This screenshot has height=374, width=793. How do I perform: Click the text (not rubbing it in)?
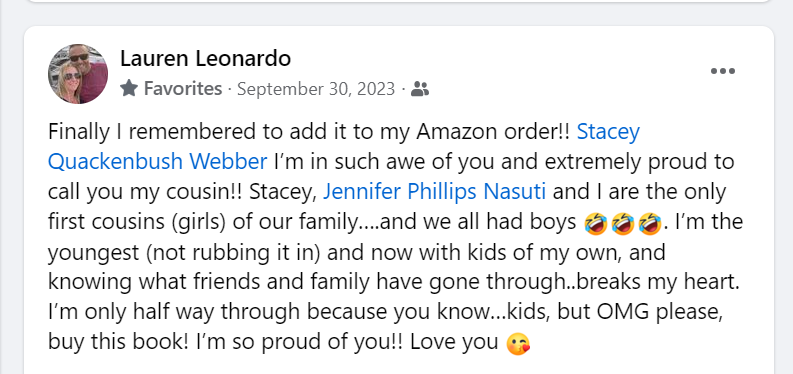(234, 252)
